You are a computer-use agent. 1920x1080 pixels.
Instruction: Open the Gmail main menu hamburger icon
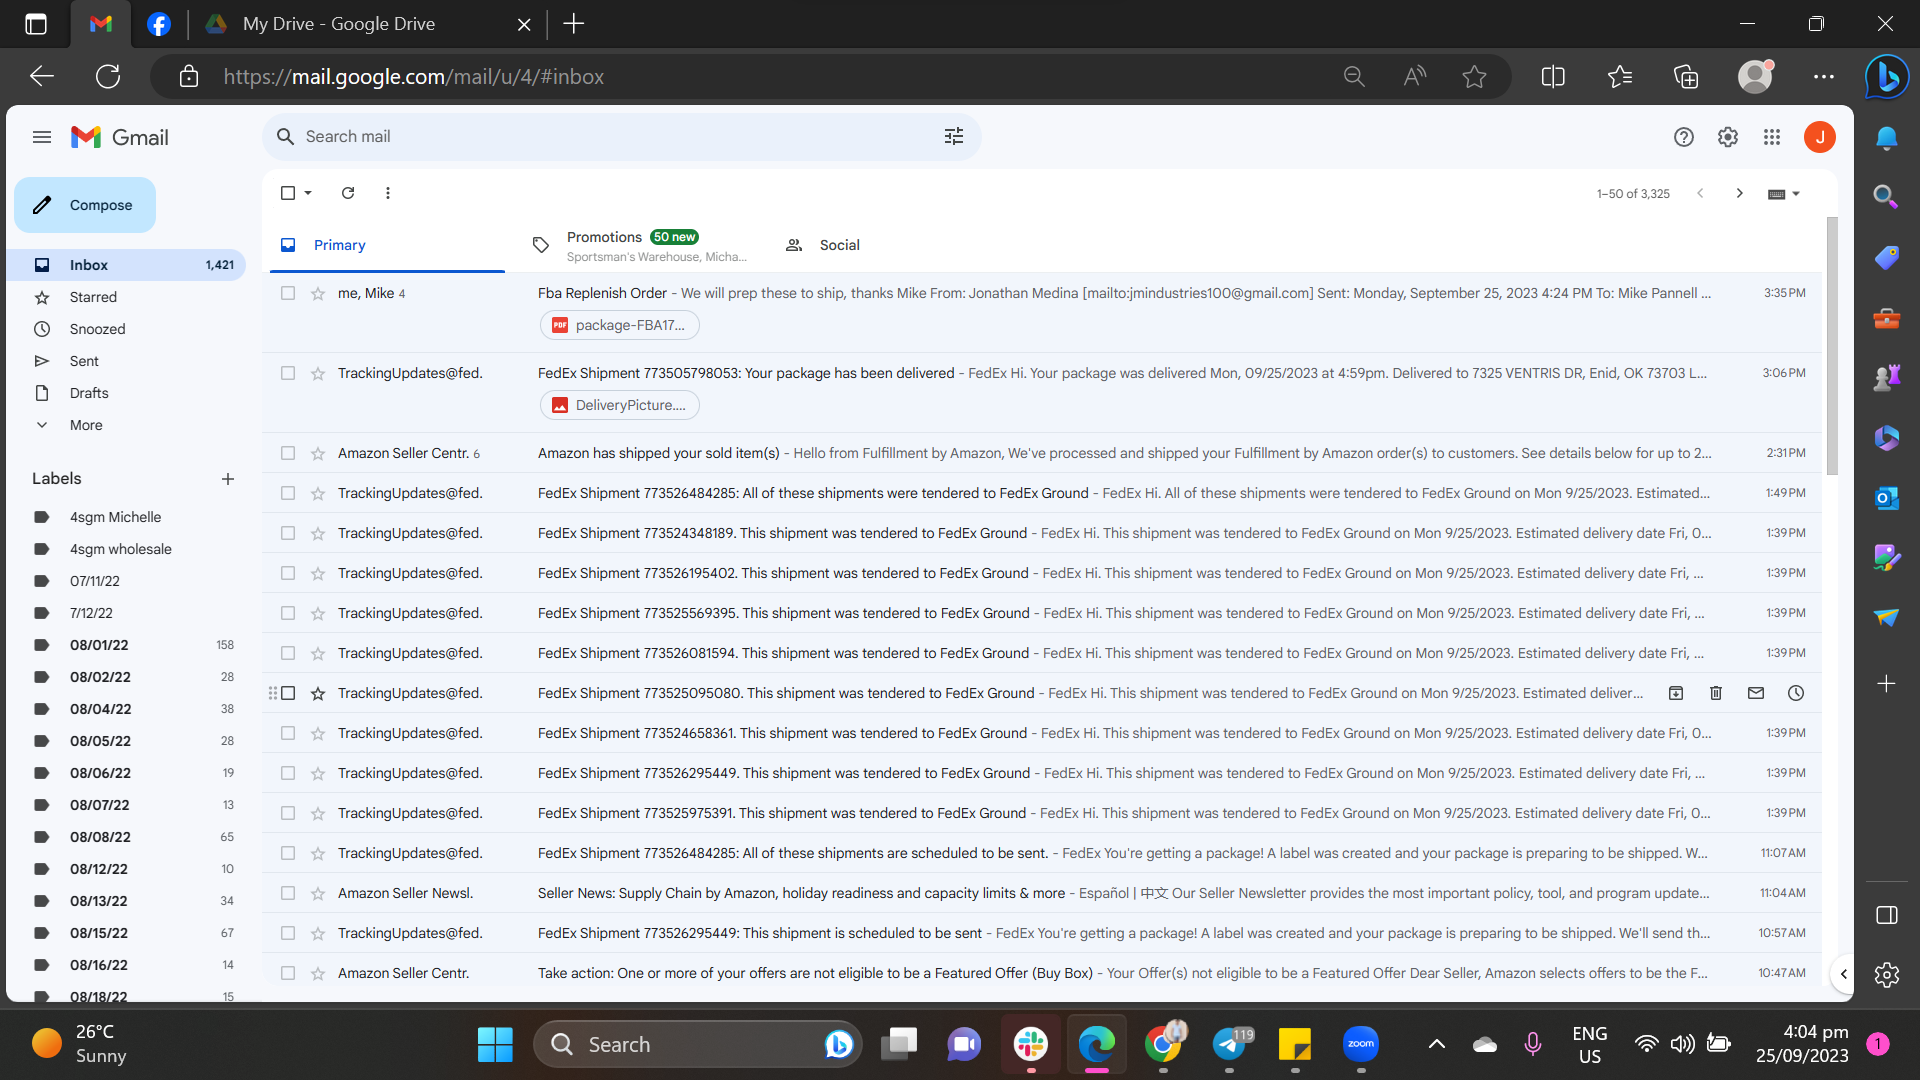click(x=41, y=137)
